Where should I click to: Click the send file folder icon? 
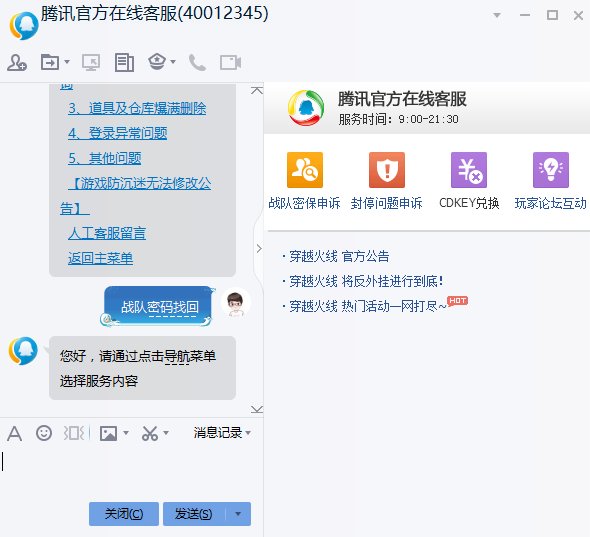pyautogui.click(x=50, y=62)
